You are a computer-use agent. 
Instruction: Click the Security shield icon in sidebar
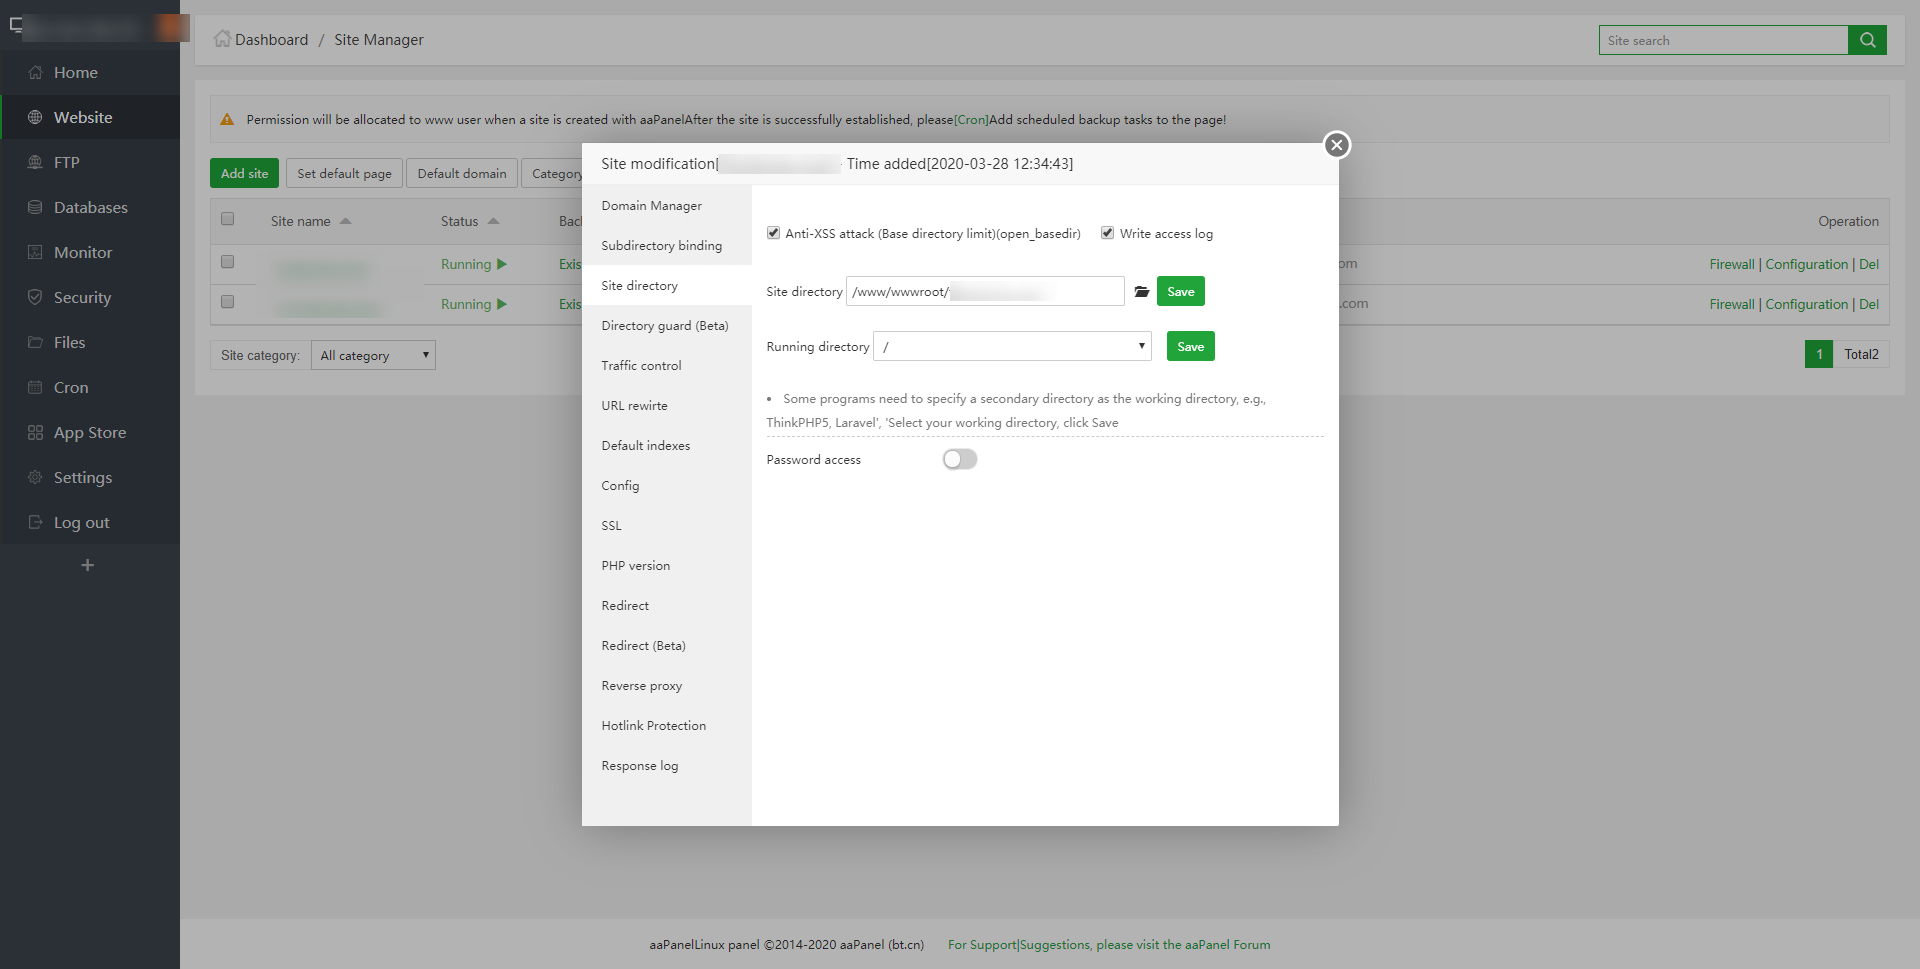[35, 298]
